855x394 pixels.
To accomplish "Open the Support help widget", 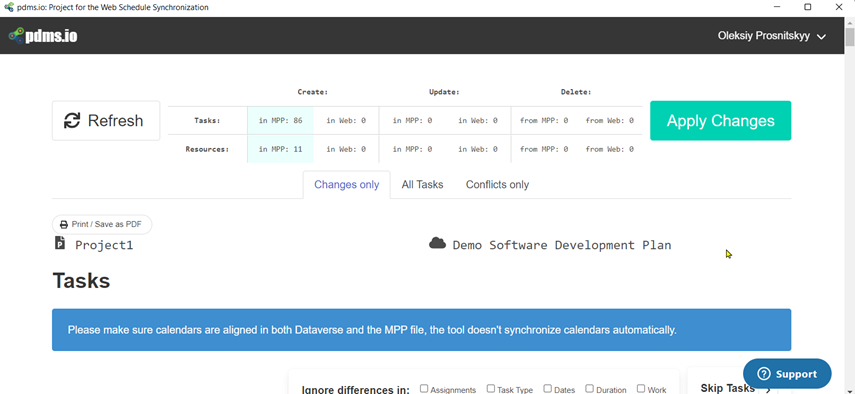I will pyautogui.click(x=787, y=374).
